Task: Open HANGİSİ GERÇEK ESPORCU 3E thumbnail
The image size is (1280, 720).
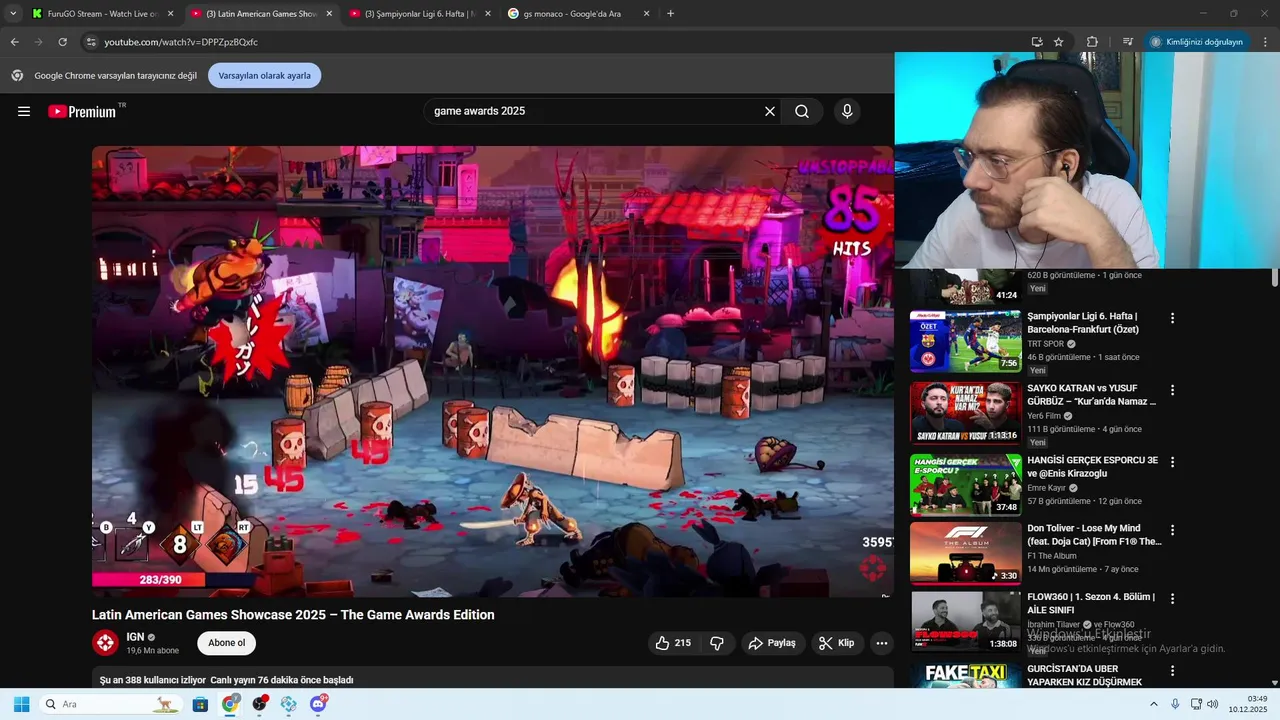Action: tap(965, 485)
